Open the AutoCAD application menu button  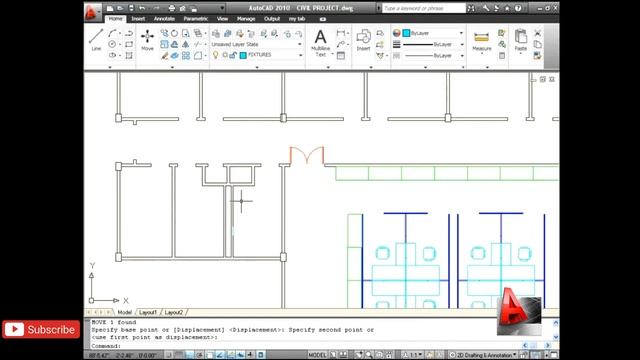[92, 12]
